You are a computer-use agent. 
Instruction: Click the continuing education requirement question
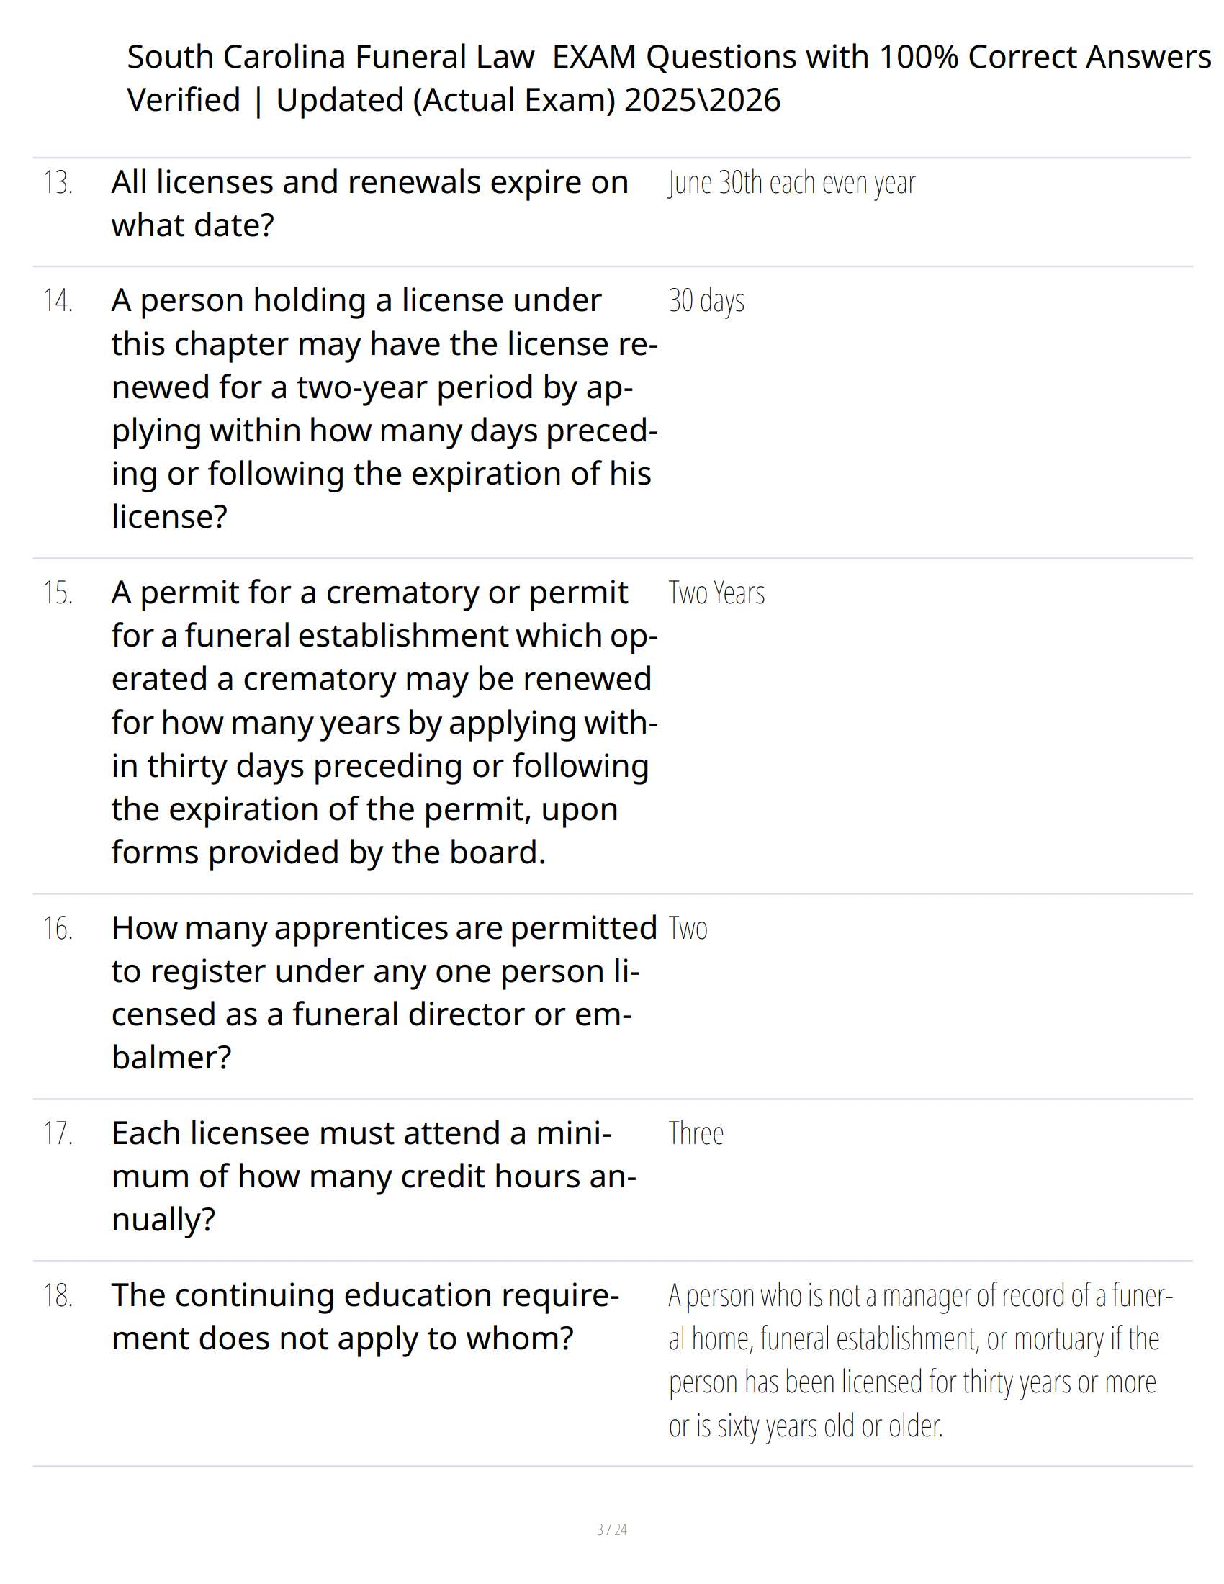point(365,1317)
